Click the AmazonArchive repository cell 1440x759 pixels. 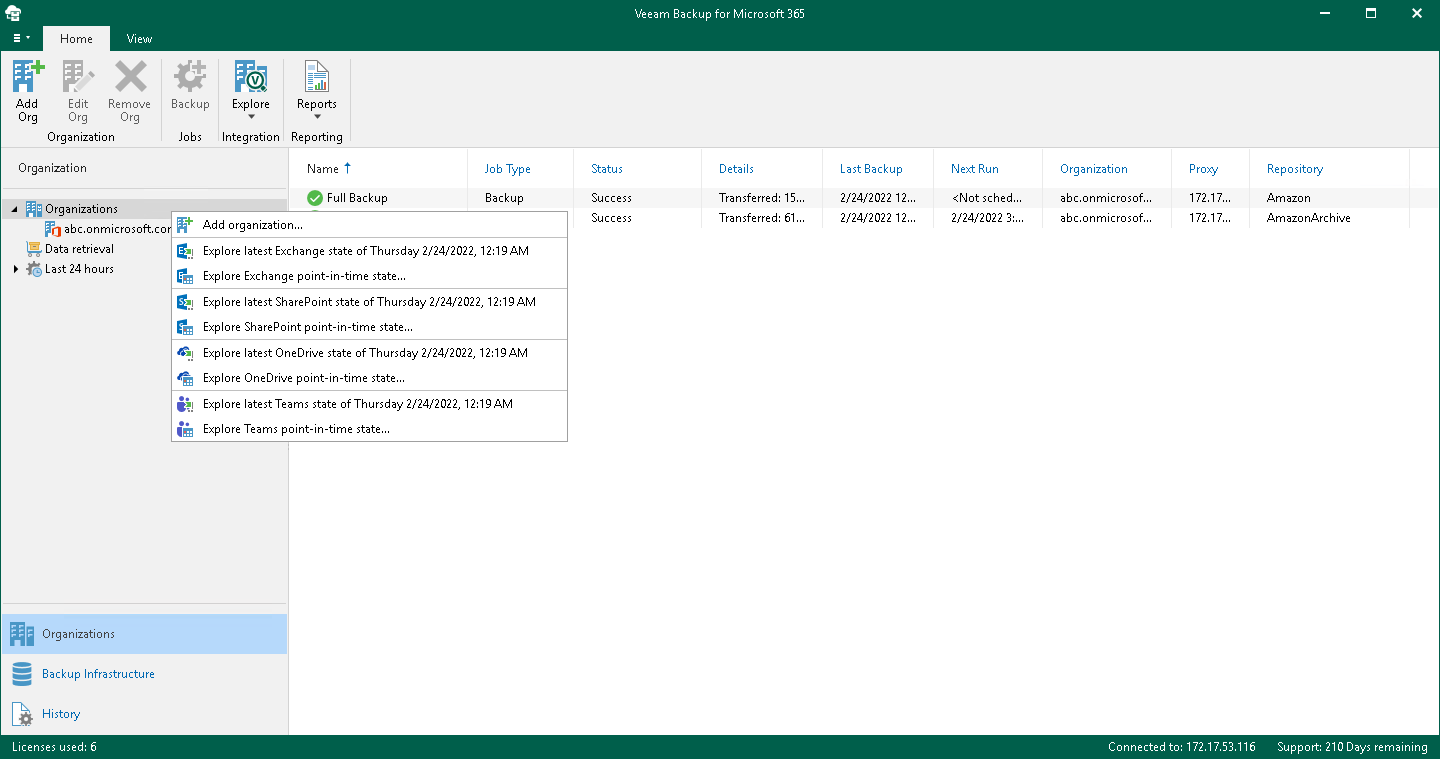coord(1309,218)
